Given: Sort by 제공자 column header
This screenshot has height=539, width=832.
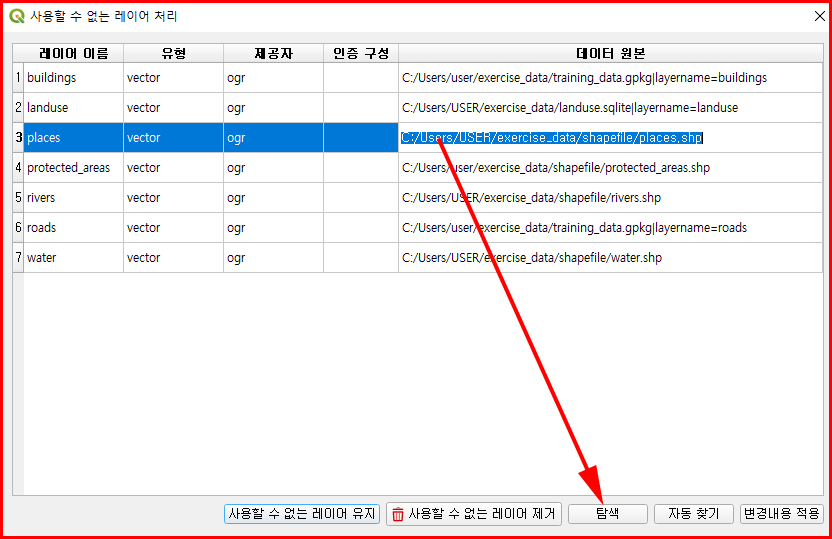Looking at the screenshot, I should (273, 54).
